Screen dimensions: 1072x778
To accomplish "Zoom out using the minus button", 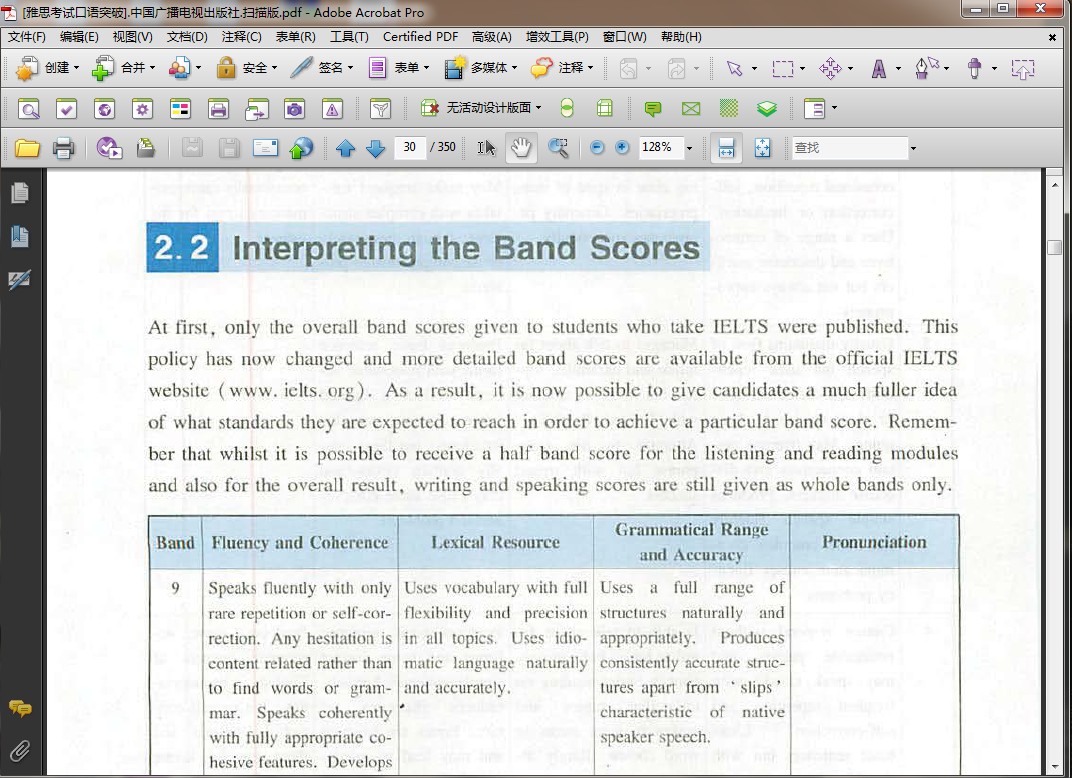I will 597,148.
